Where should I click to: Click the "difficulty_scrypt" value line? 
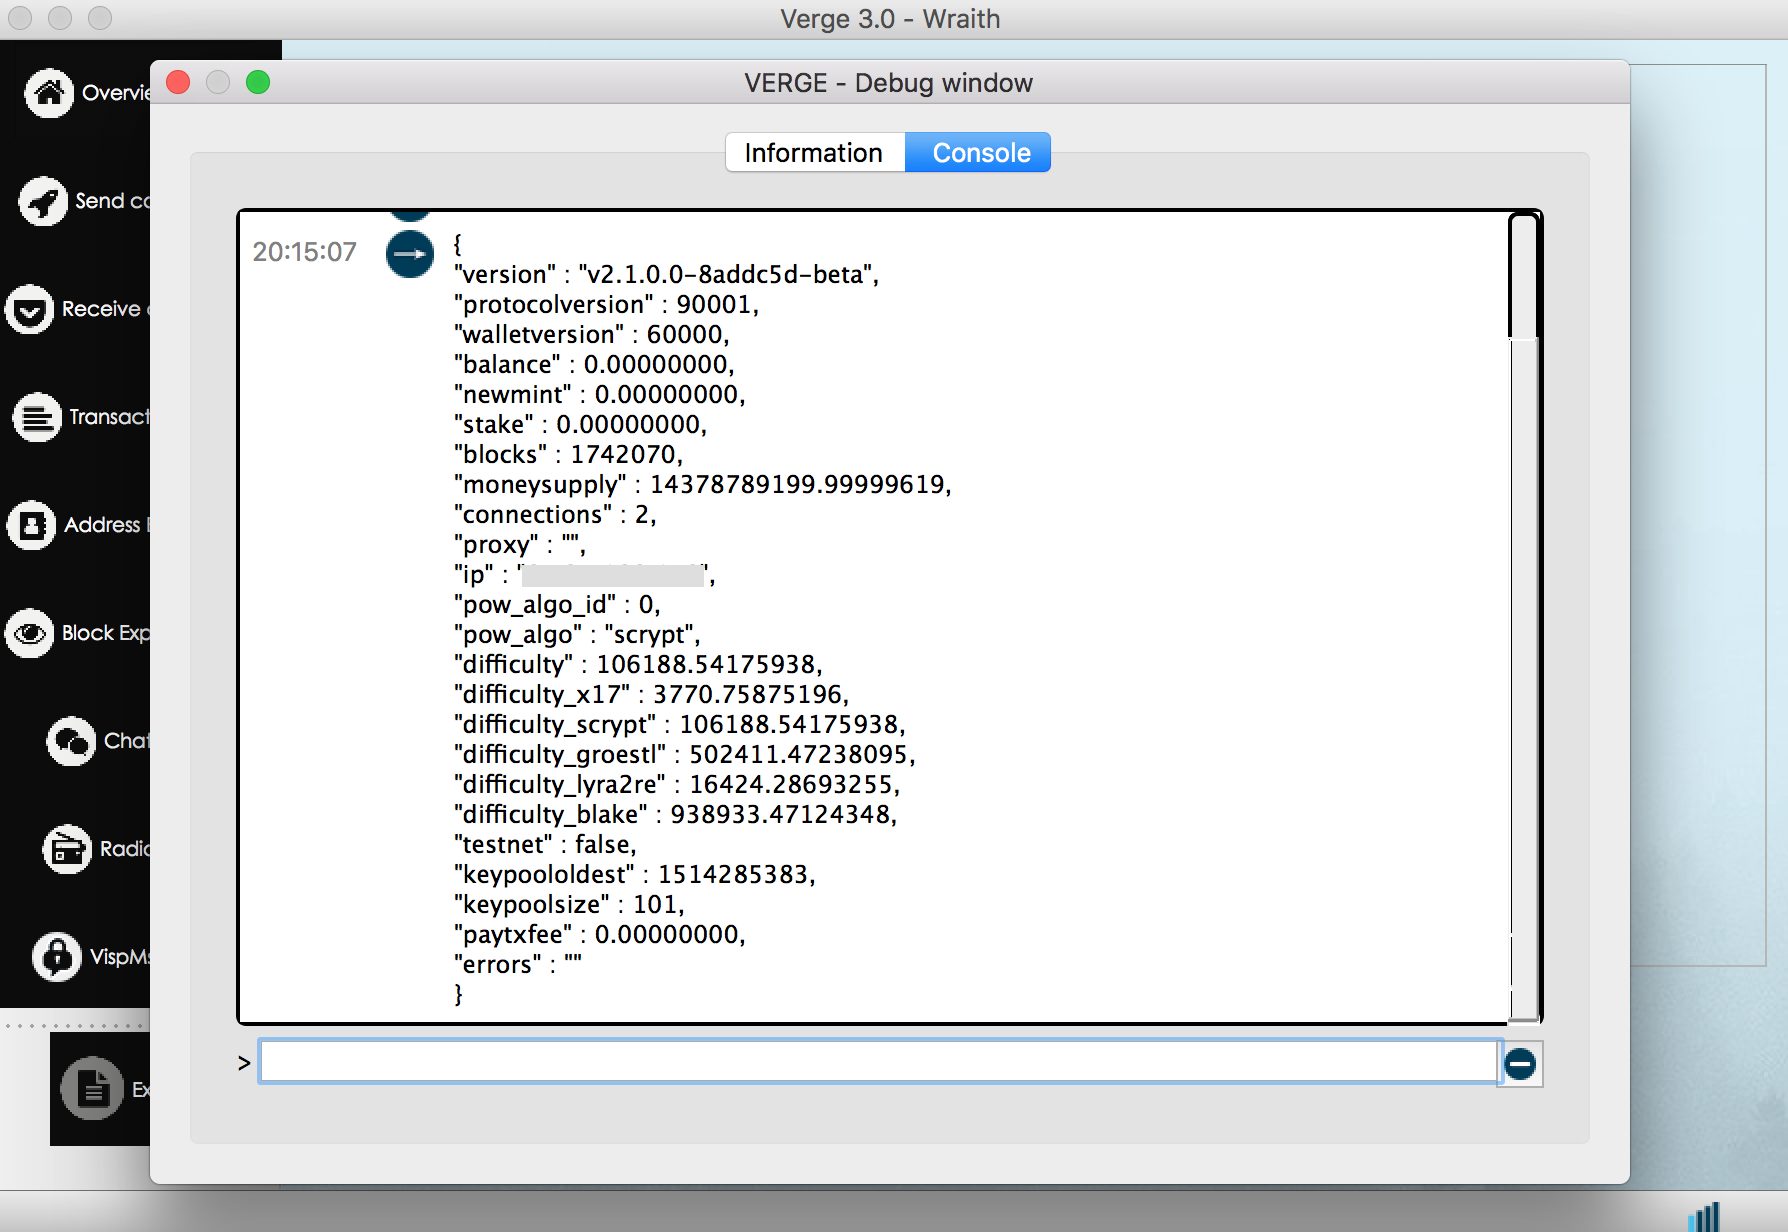point(680,724)
